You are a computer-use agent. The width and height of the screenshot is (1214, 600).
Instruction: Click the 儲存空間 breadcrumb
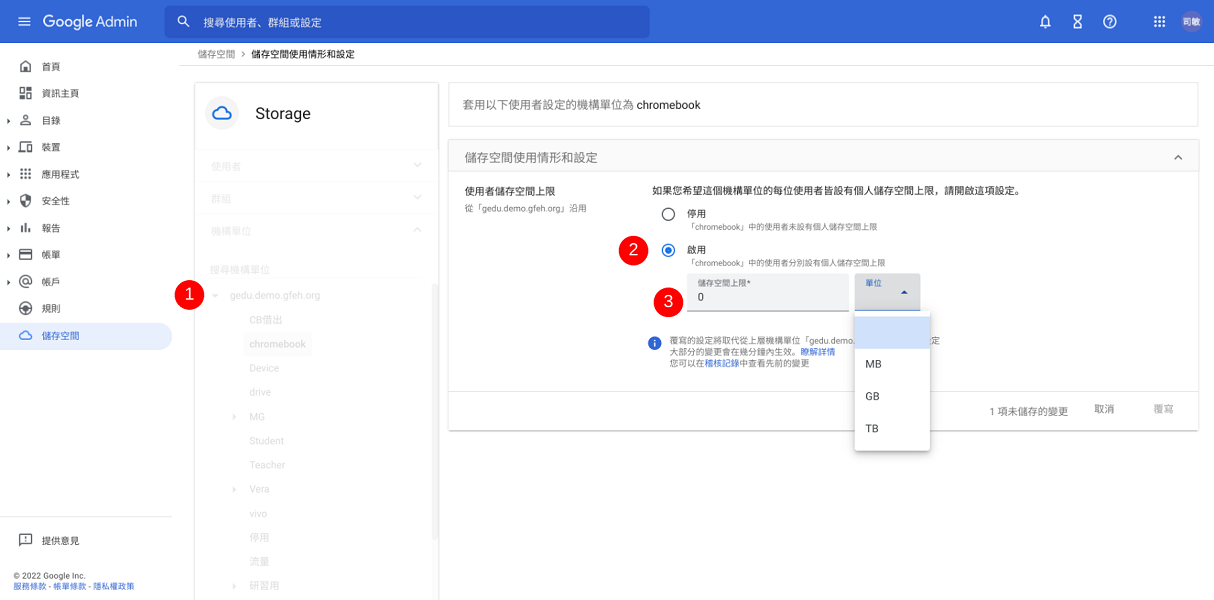pos(217,54)
